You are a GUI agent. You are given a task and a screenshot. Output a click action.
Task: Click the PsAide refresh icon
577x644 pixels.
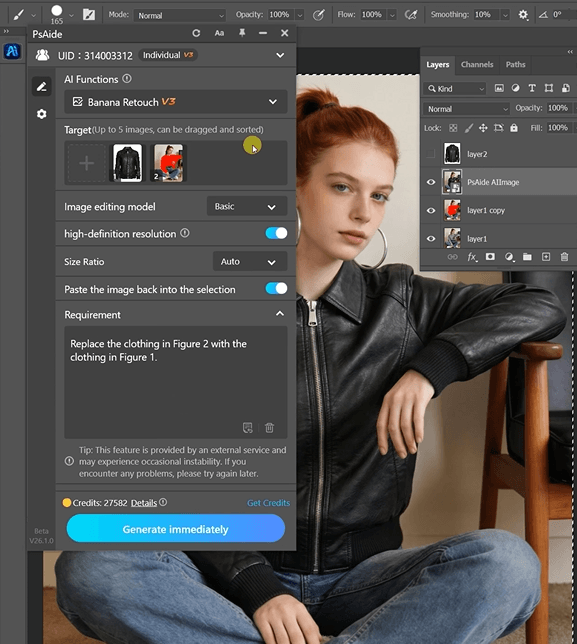click(196, 33)
